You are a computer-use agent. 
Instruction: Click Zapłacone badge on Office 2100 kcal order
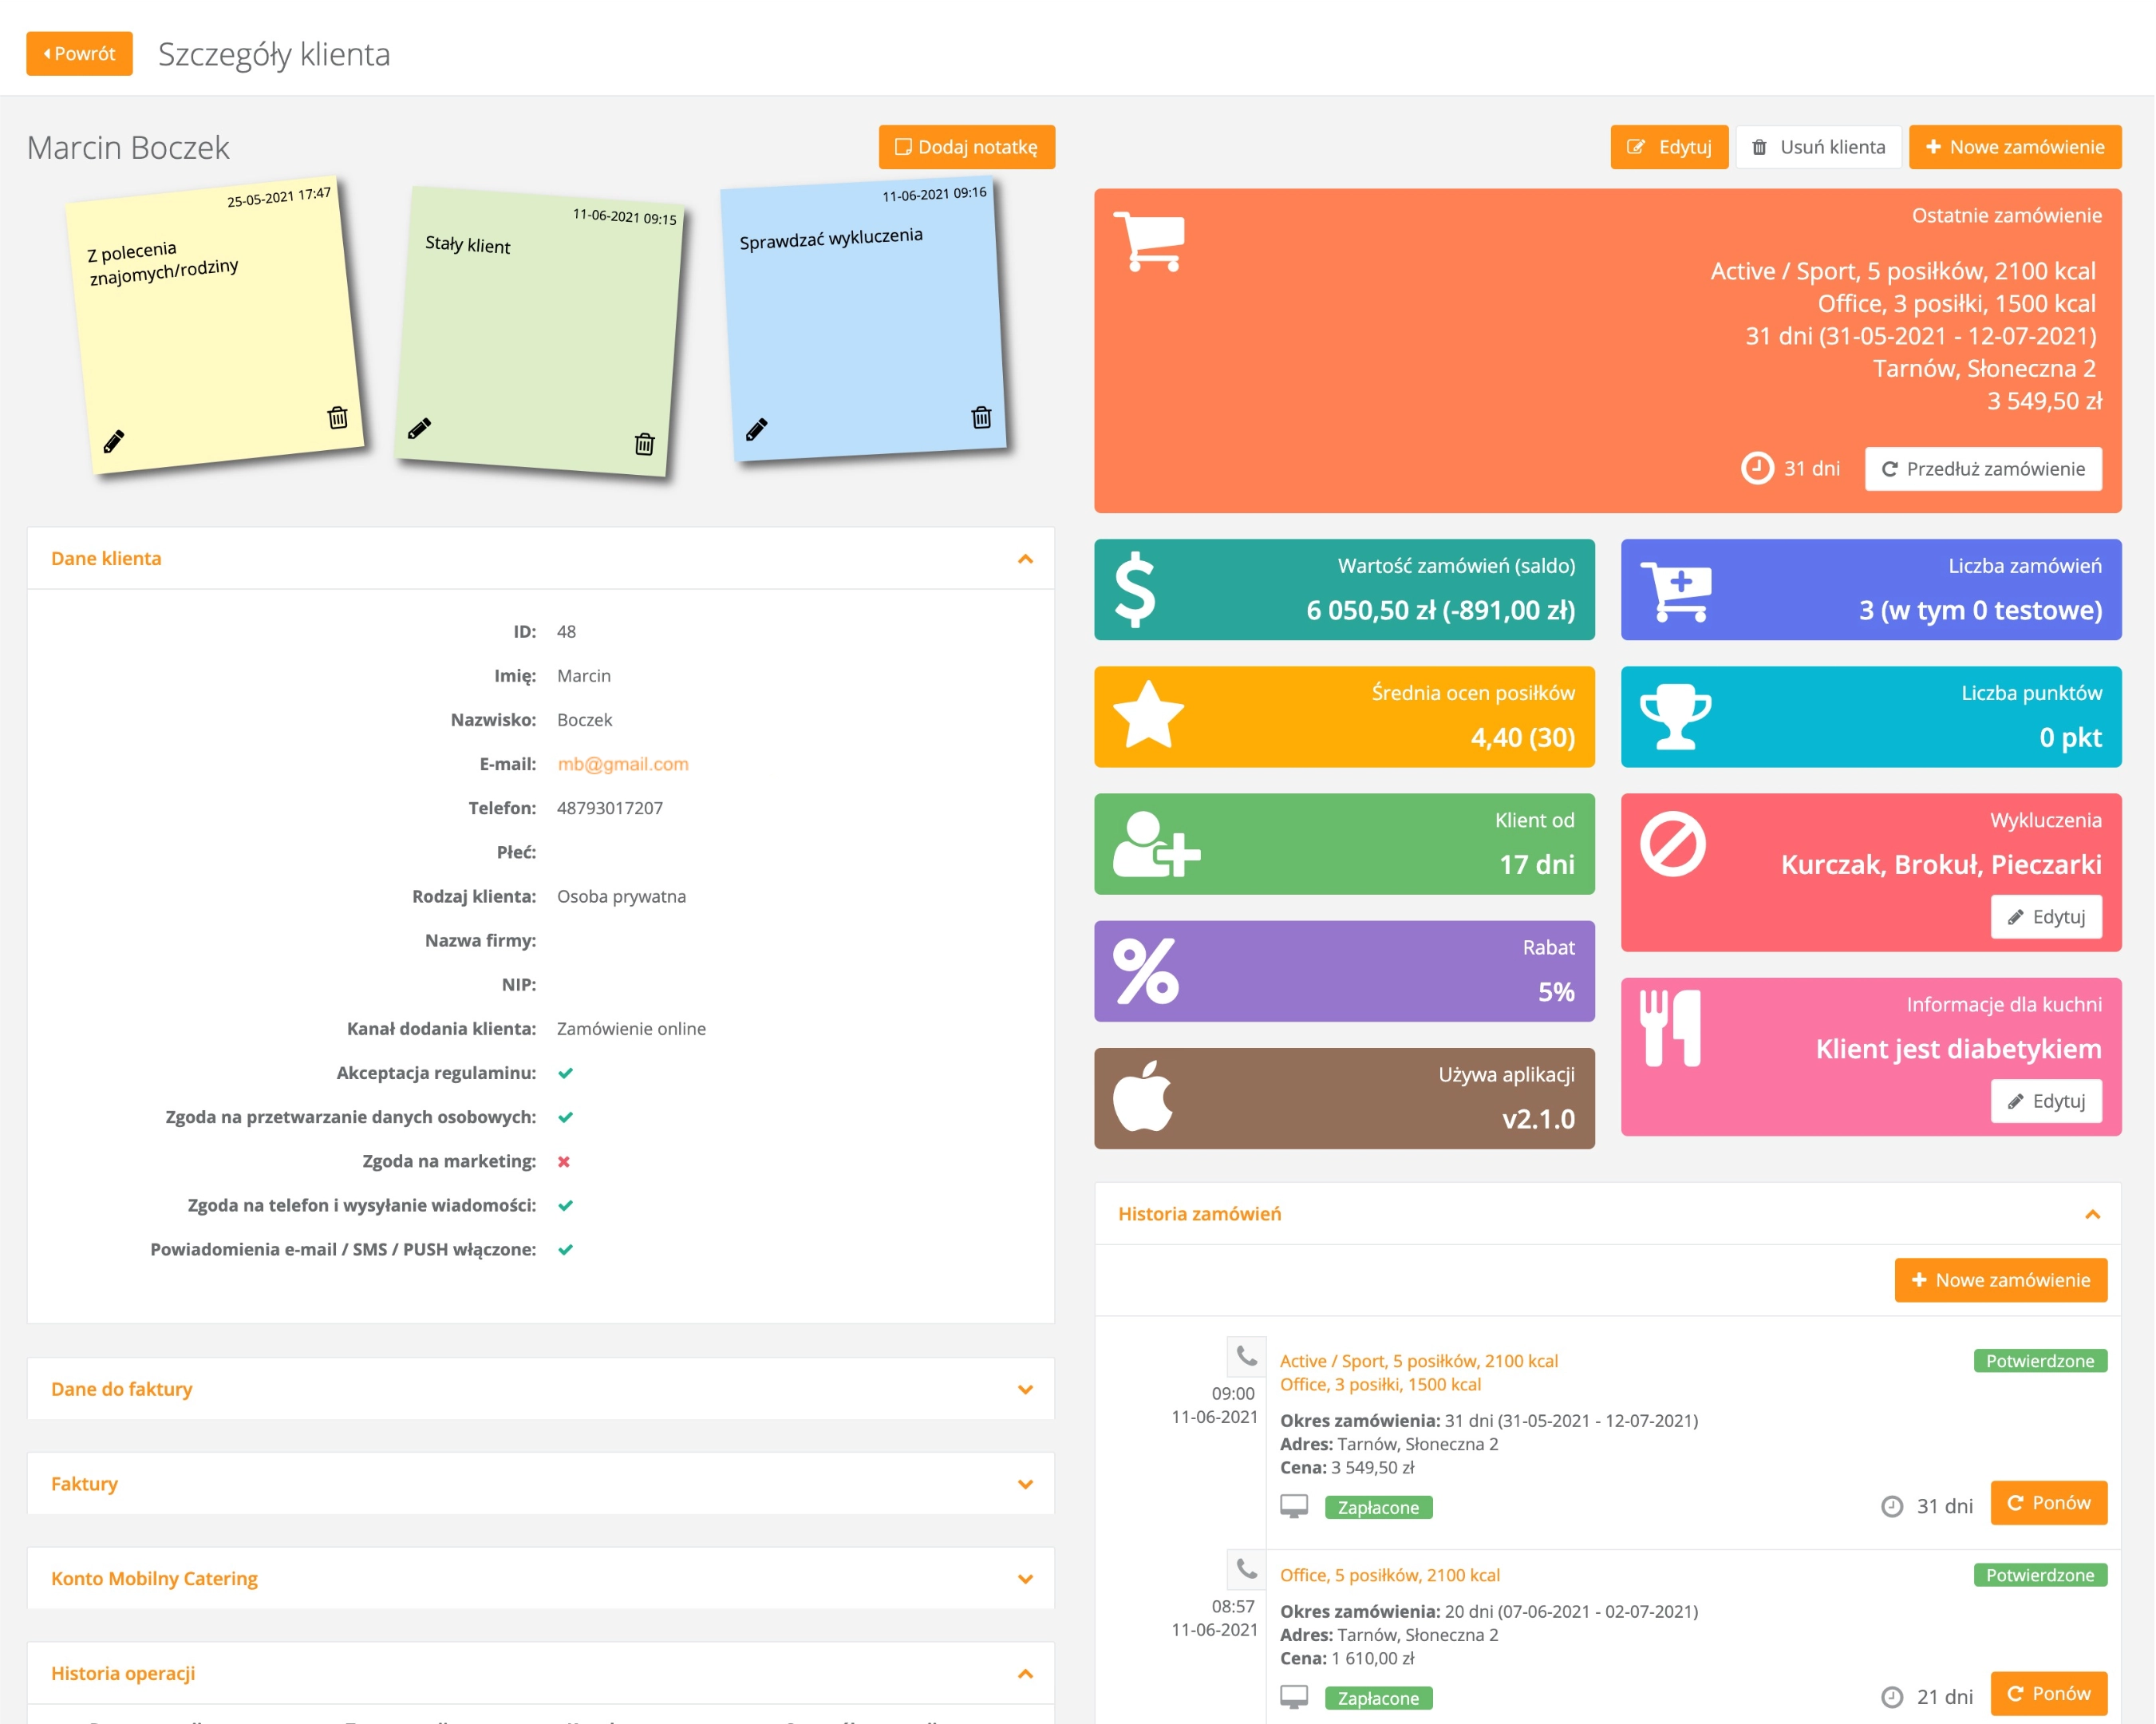point(1378,1698)
